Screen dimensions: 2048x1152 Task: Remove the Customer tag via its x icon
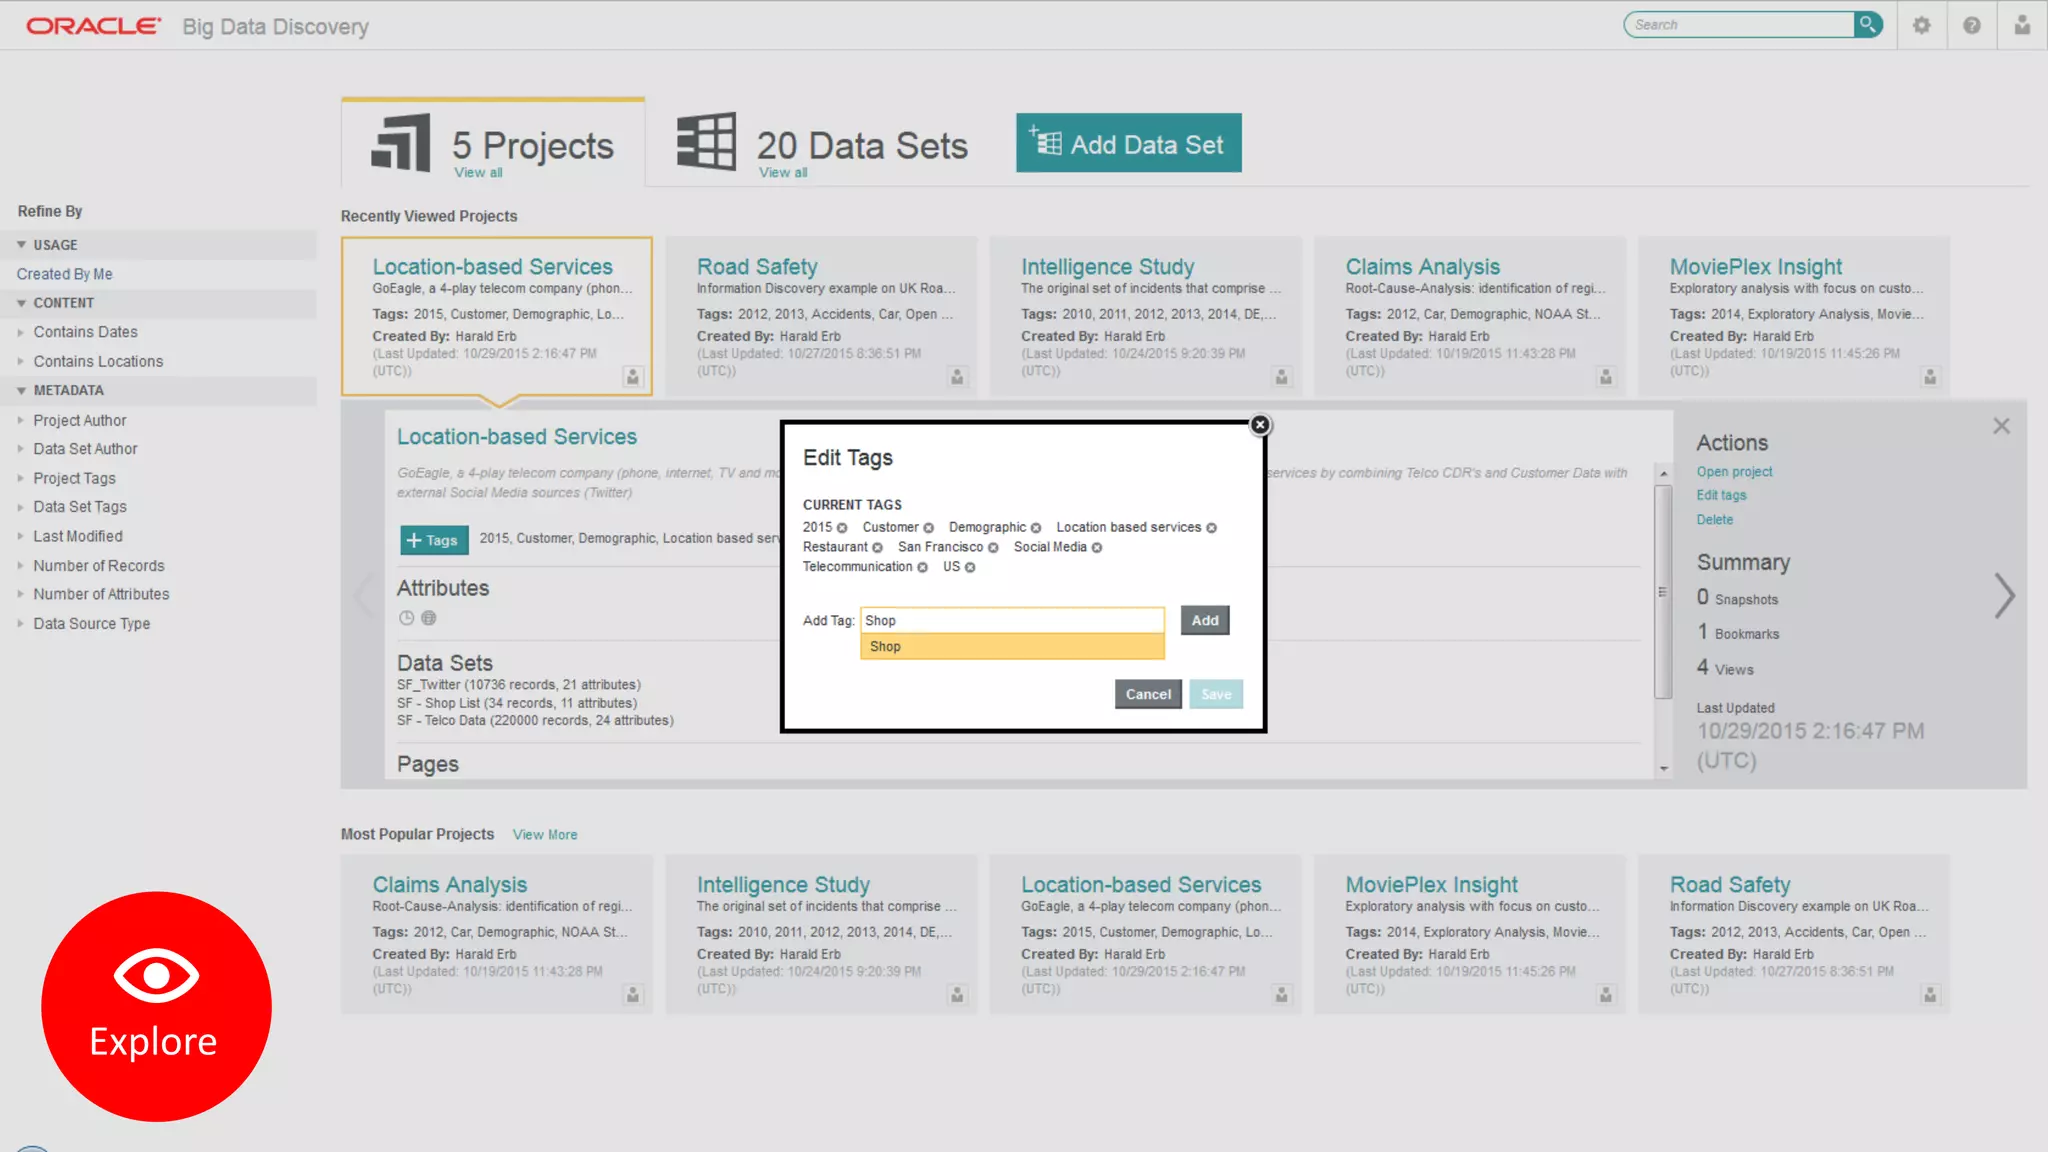928,528
